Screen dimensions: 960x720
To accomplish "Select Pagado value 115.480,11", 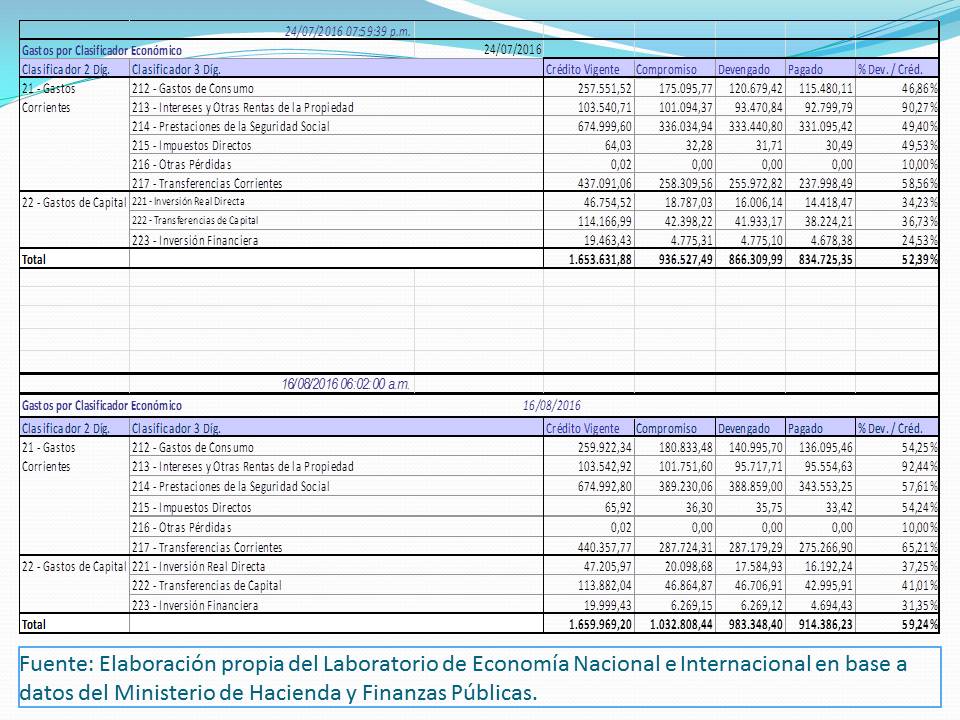I will (825, 88).
